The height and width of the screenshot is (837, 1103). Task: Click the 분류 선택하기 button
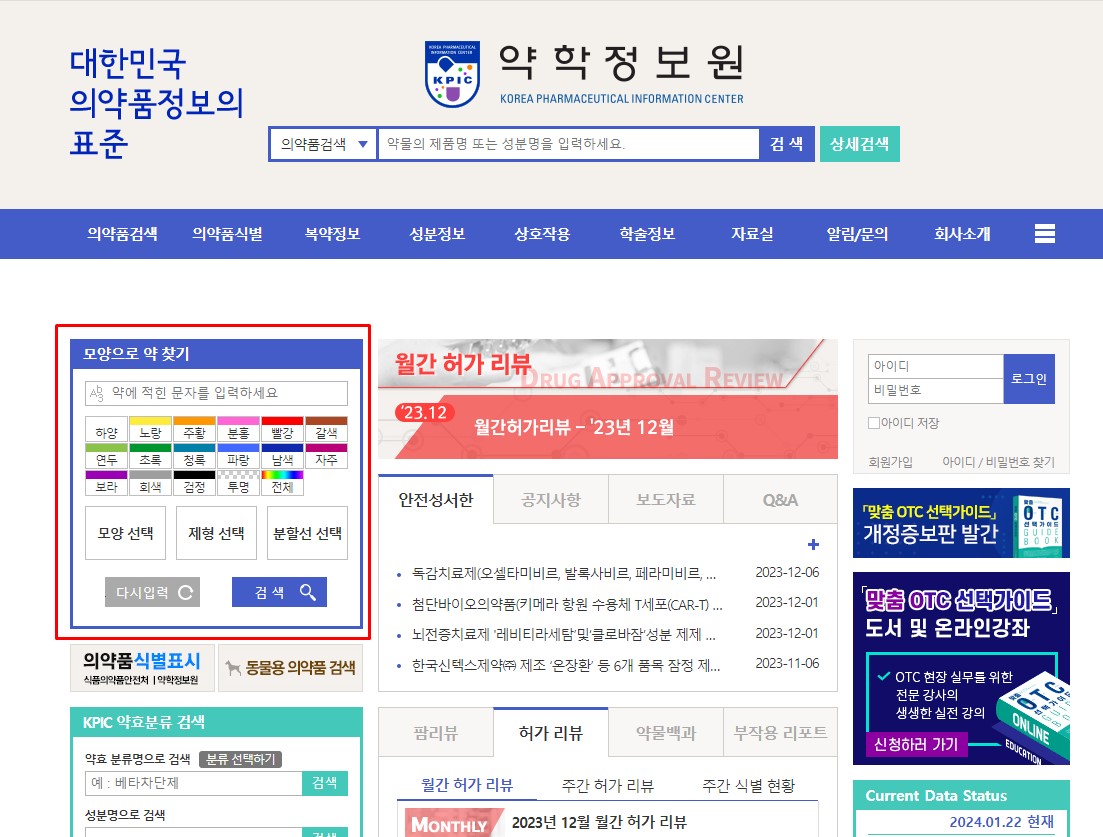point(241,759)
